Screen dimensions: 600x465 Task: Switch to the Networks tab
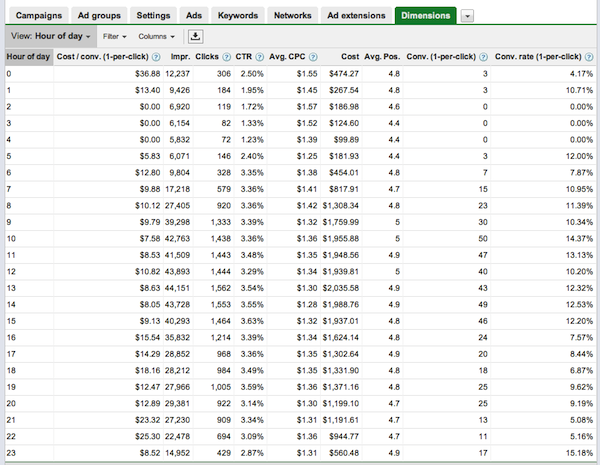[x=292, y=16]
